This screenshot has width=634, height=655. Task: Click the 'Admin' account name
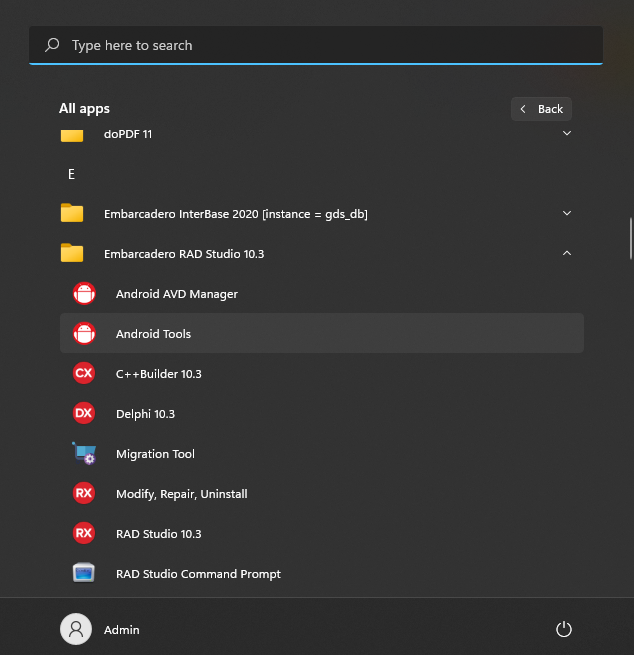pyautogui.click(x=122, y=630)
